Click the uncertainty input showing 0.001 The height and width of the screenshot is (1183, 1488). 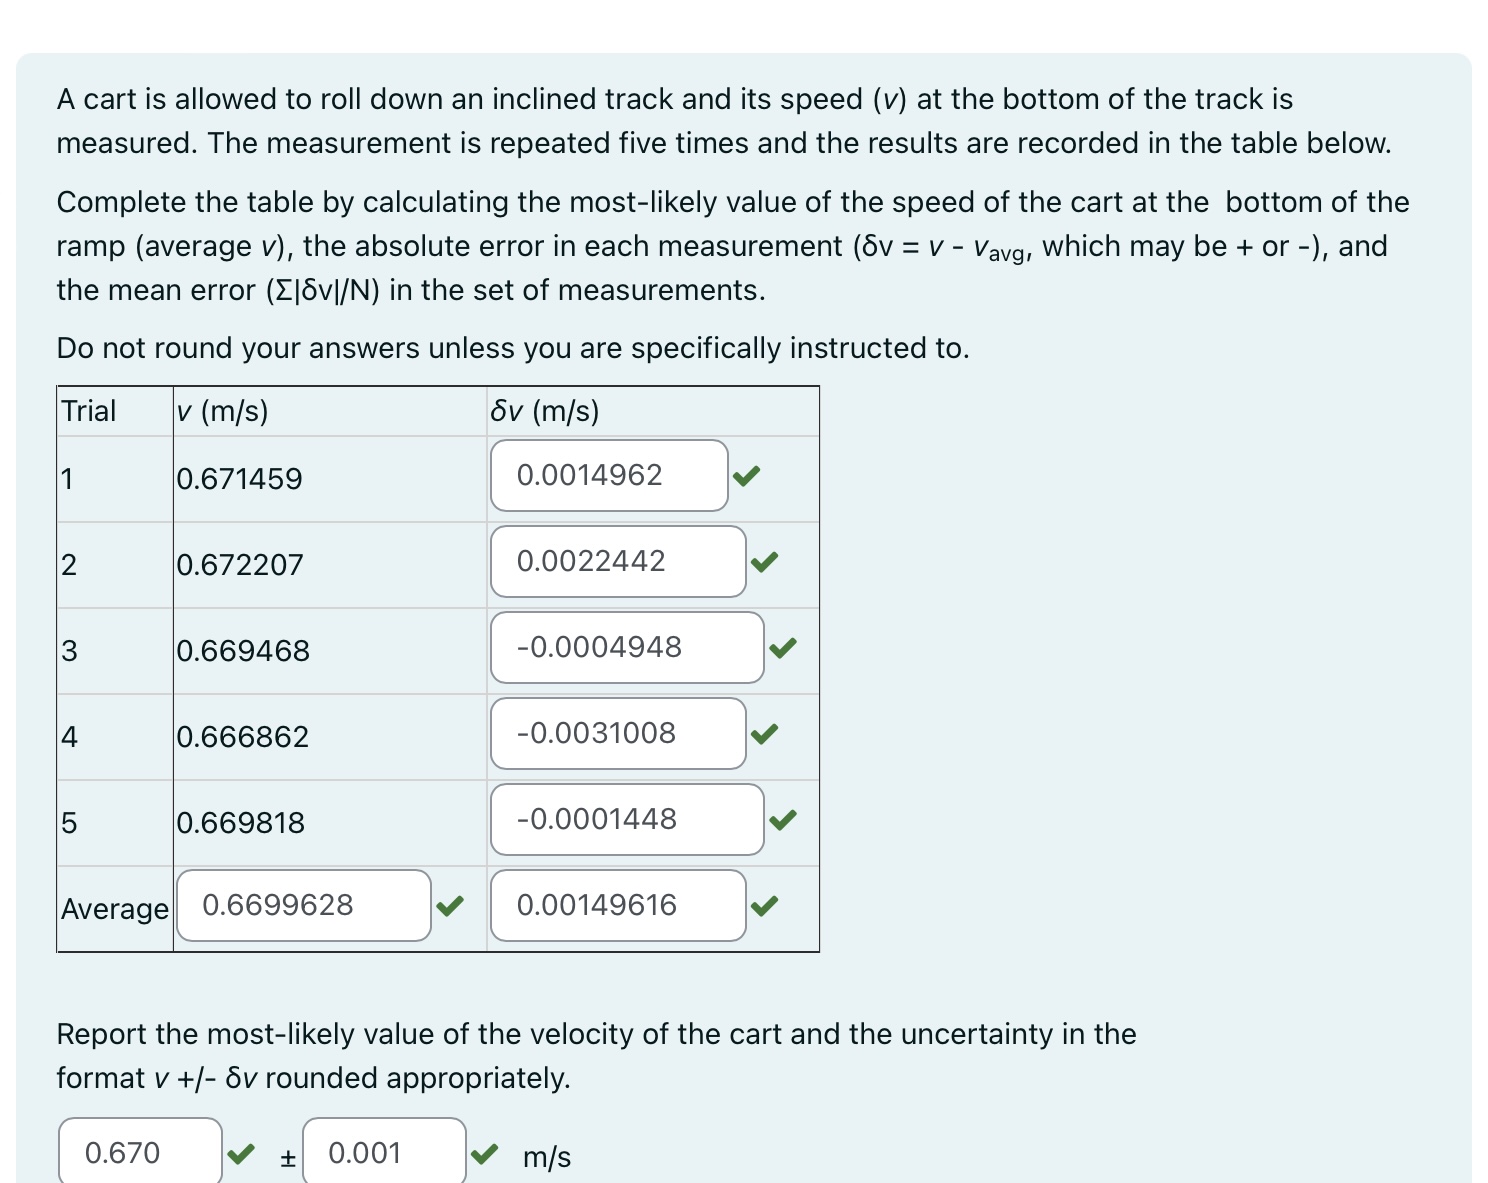tap(384, 1153)
